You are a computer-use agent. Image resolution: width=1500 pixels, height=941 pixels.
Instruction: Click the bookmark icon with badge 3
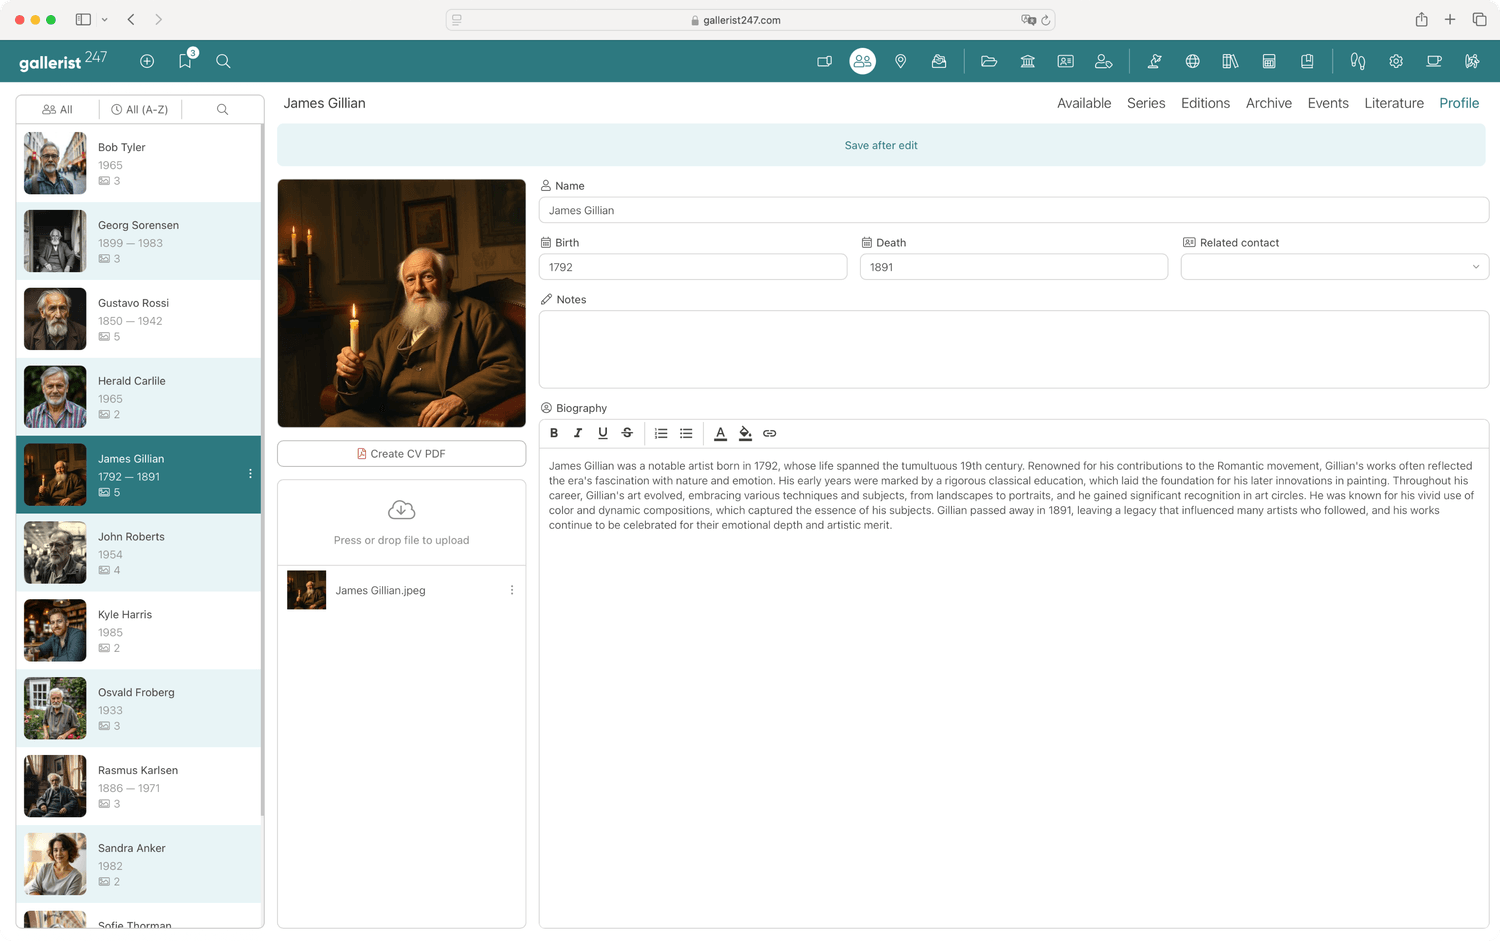click(185, 61)
